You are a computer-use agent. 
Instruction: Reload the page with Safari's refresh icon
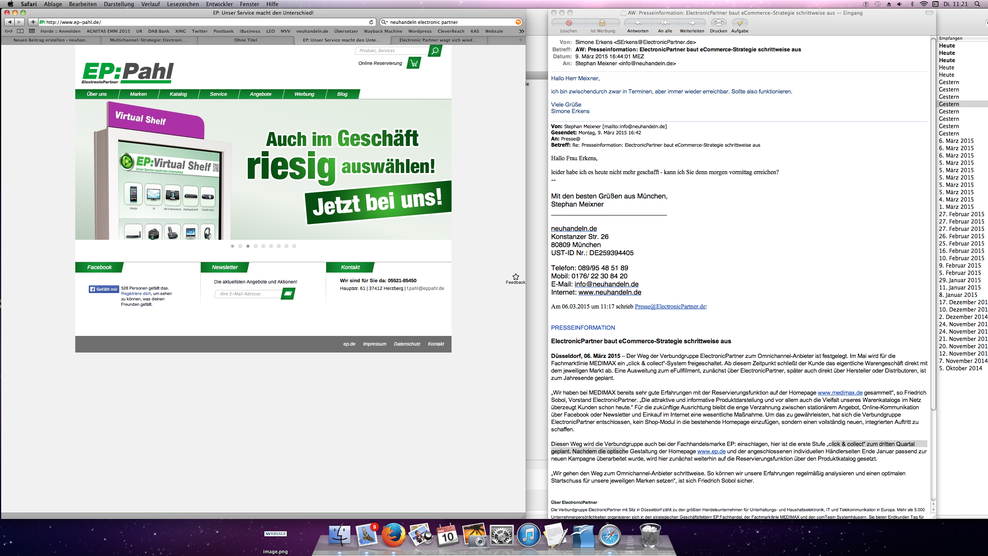pyautogui.click(x=371, y=22)
